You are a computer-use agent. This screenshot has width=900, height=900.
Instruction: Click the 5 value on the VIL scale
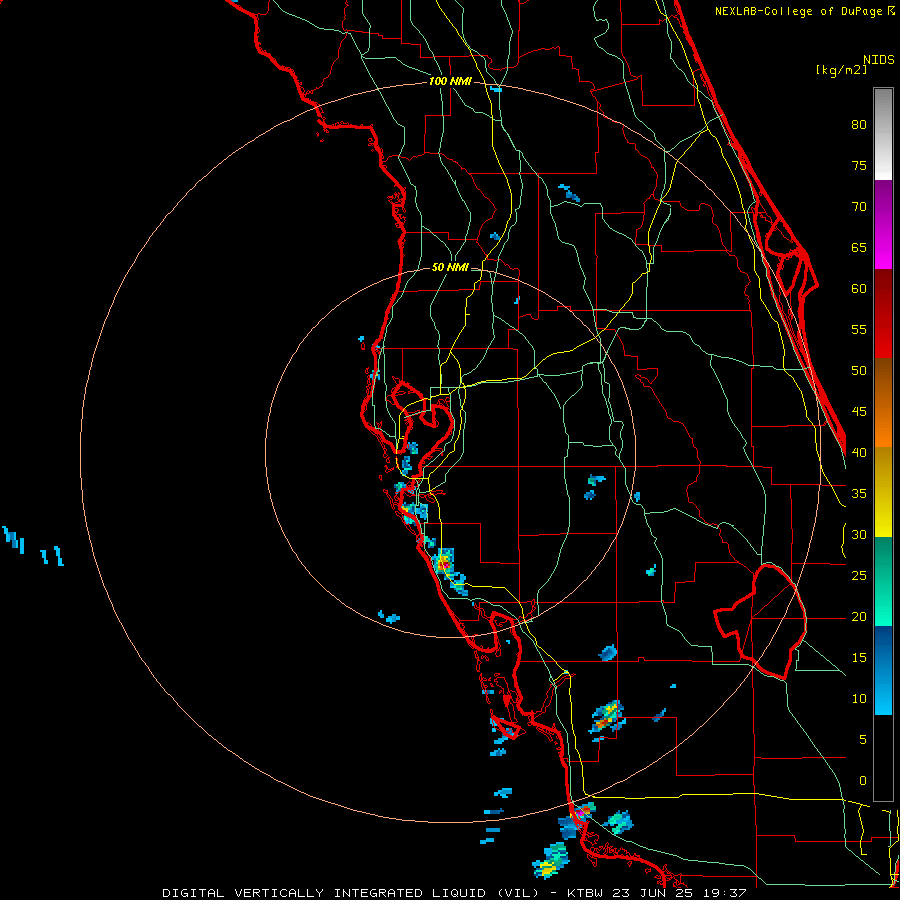863,740
